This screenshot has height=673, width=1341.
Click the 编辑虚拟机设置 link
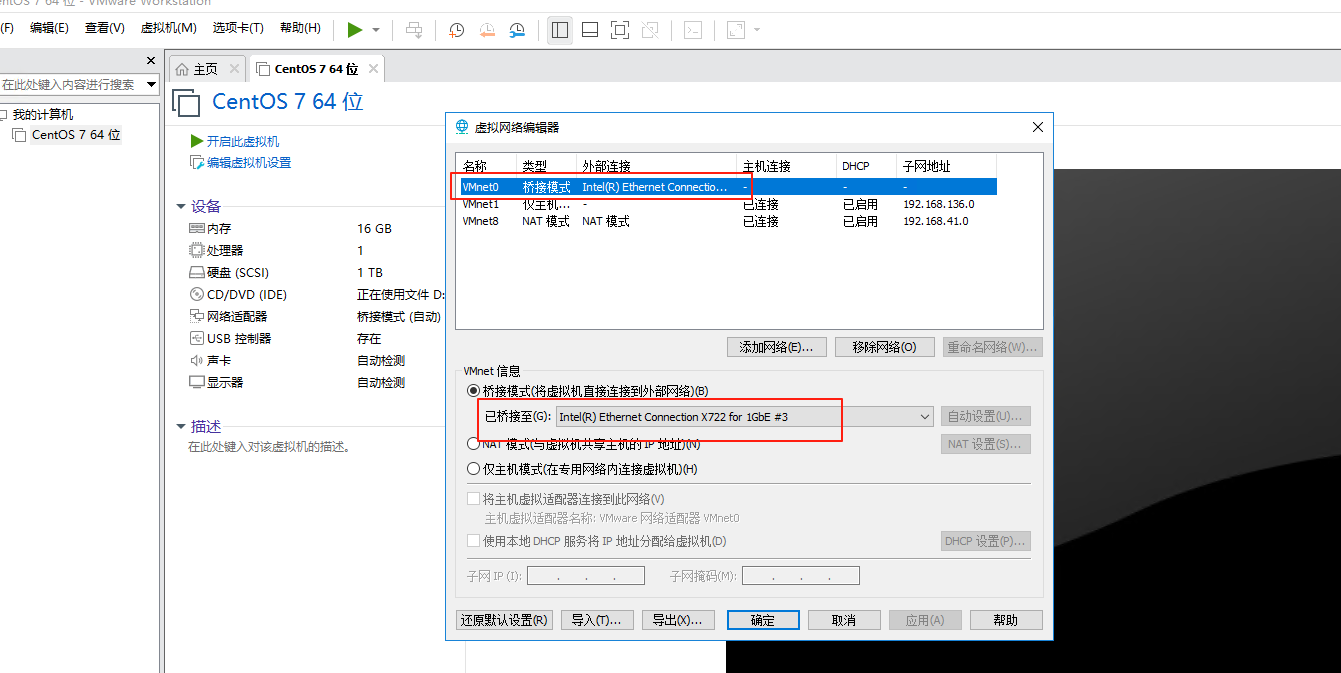pyautogui.click(x=249, y=163)
